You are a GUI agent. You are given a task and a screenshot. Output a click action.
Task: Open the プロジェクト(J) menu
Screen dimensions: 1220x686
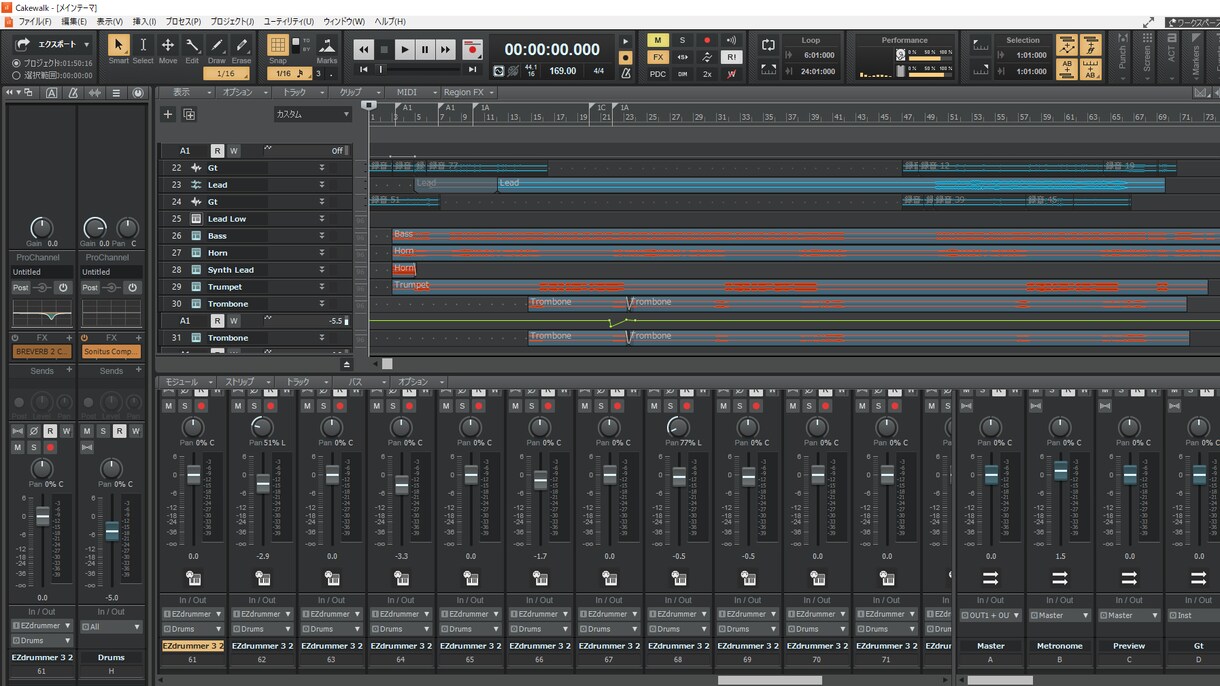pyautogui.click(x=232, y=21)
